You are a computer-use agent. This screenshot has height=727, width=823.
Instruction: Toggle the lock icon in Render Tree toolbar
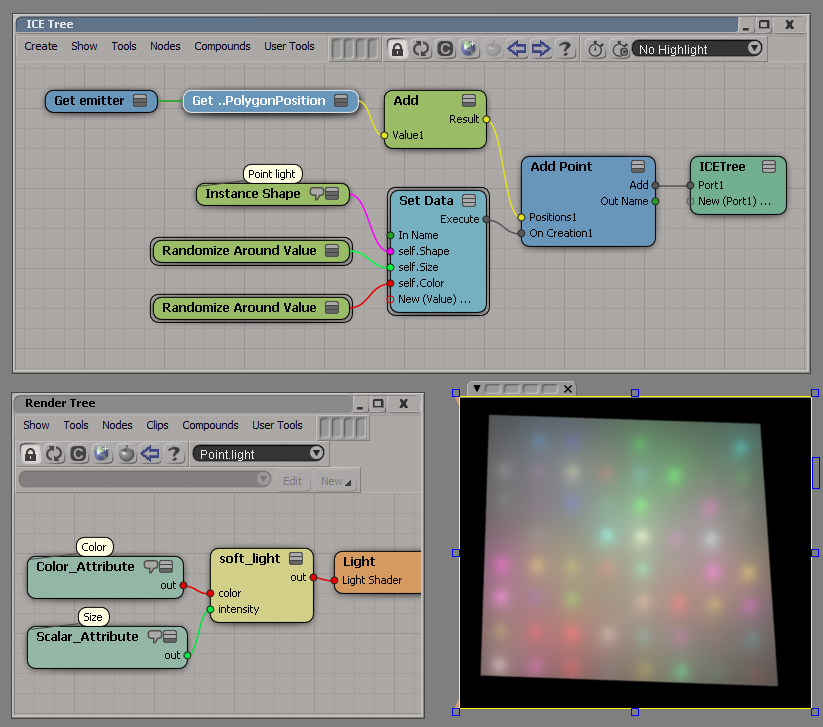[x=31, y=454]
